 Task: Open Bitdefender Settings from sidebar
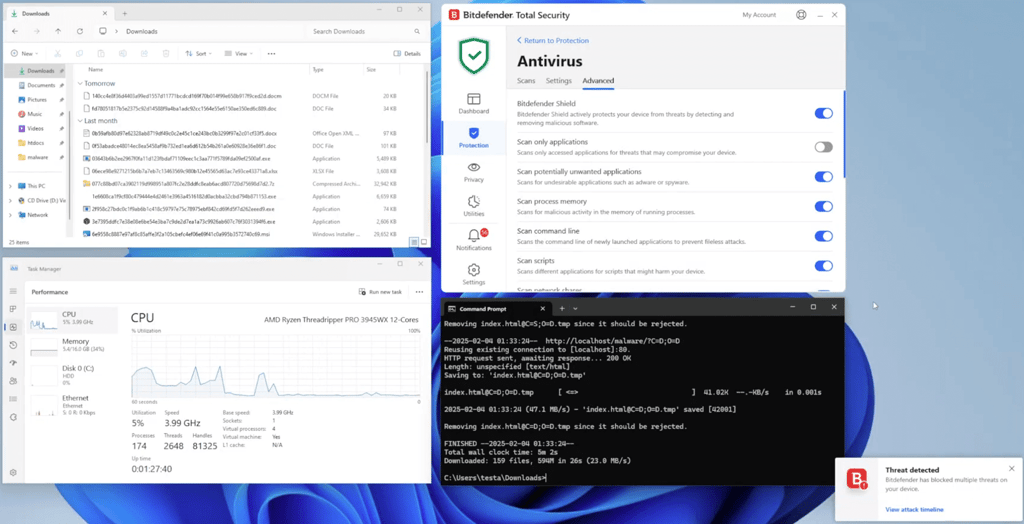(x=473, y=274)
